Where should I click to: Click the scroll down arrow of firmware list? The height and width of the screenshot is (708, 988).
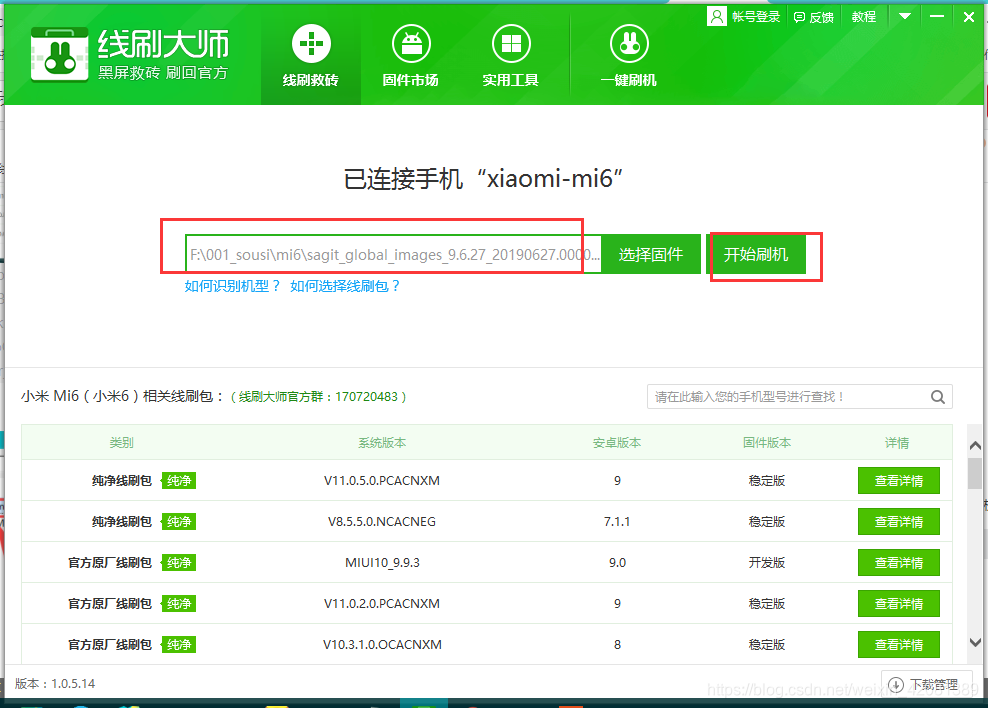point(975,642)
